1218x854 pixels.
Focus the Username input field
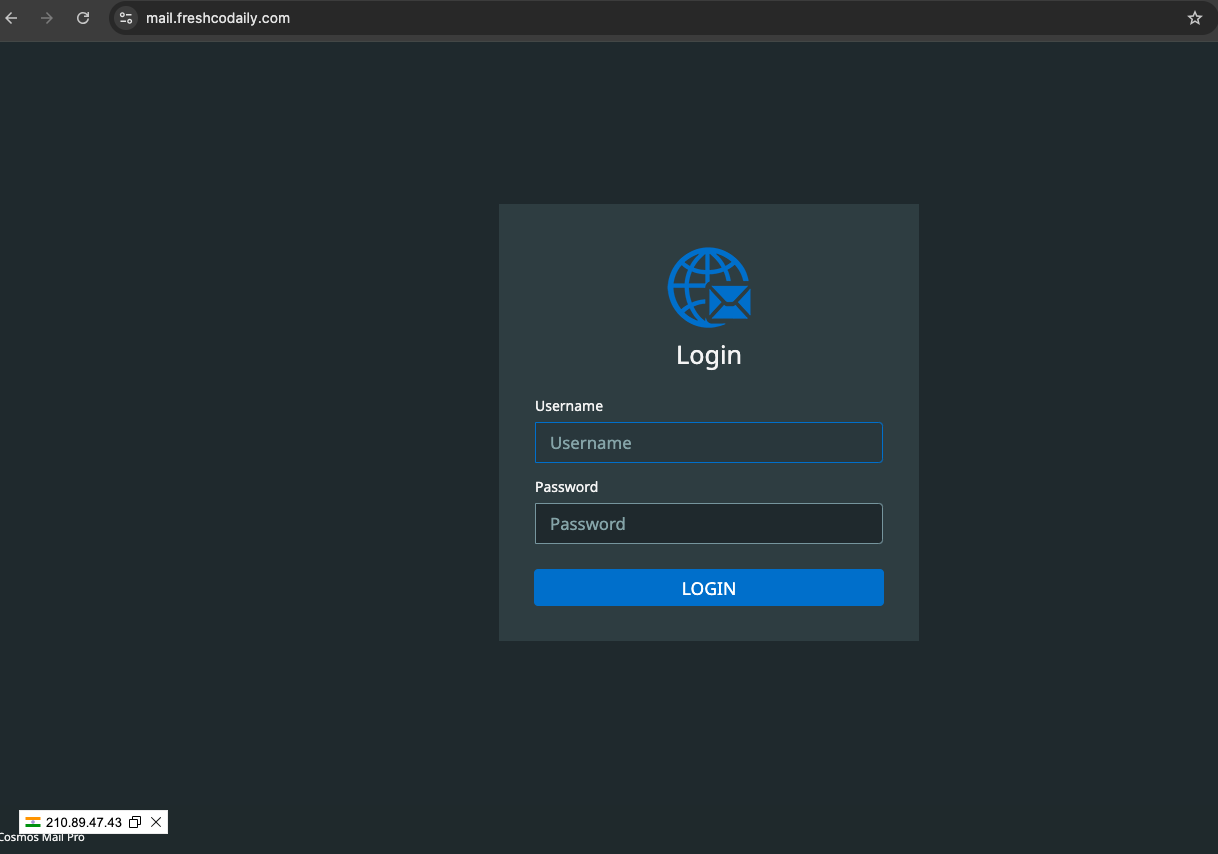coord(708,443)
